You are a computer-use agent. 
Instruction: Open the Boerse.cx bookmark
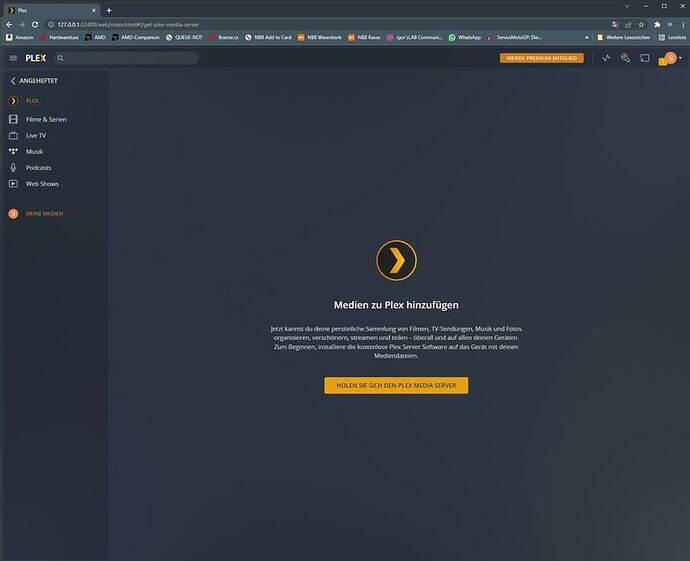coord(224,37)
